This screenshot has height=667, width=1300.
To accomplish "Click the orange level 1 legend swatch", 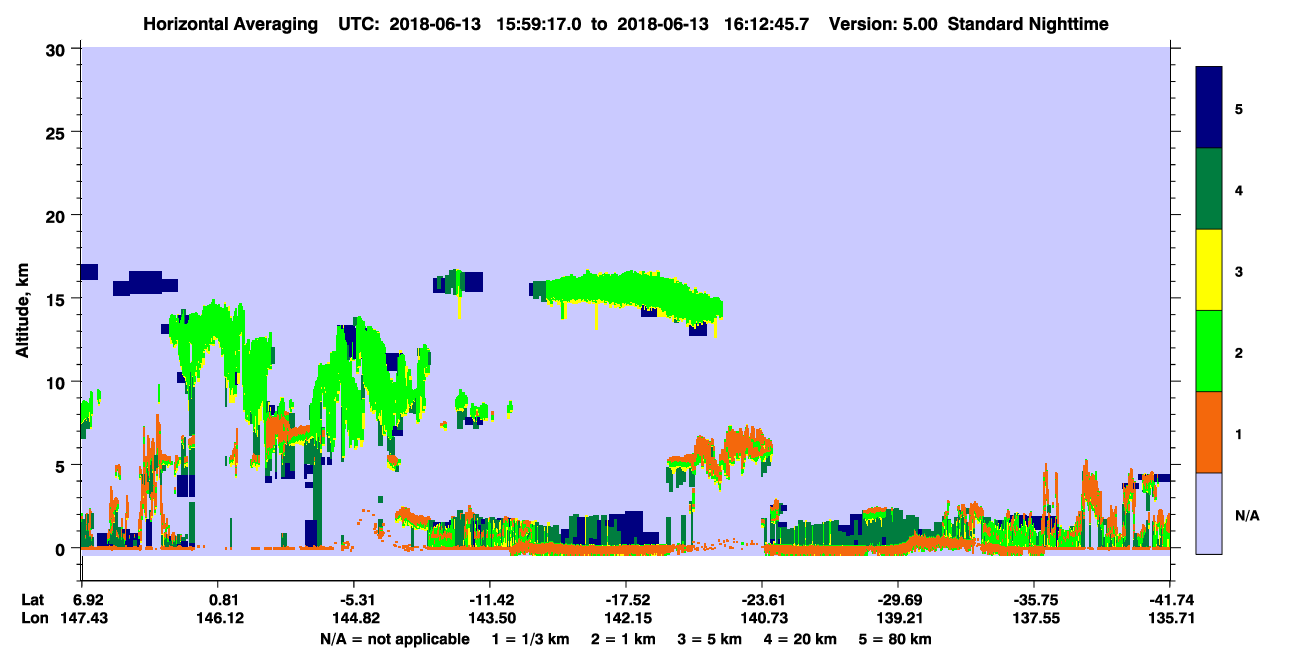I will pyautogui.click(x=1209, y=432).
